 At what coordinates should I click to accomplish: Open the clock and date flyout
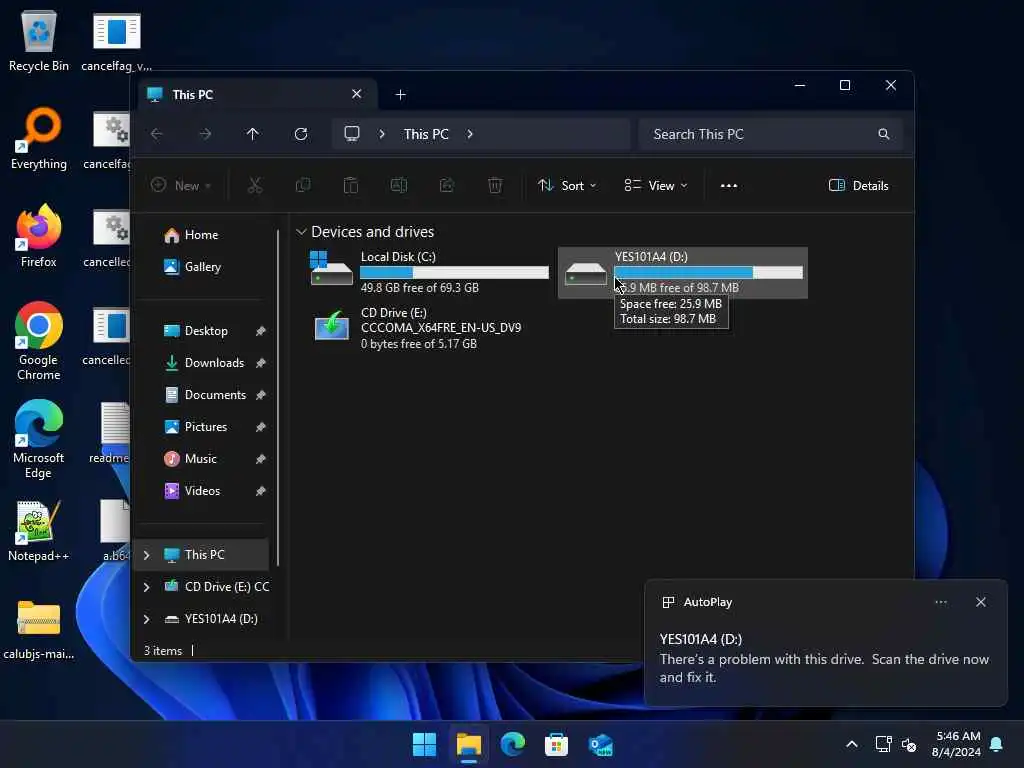click(x=956, y=744)
